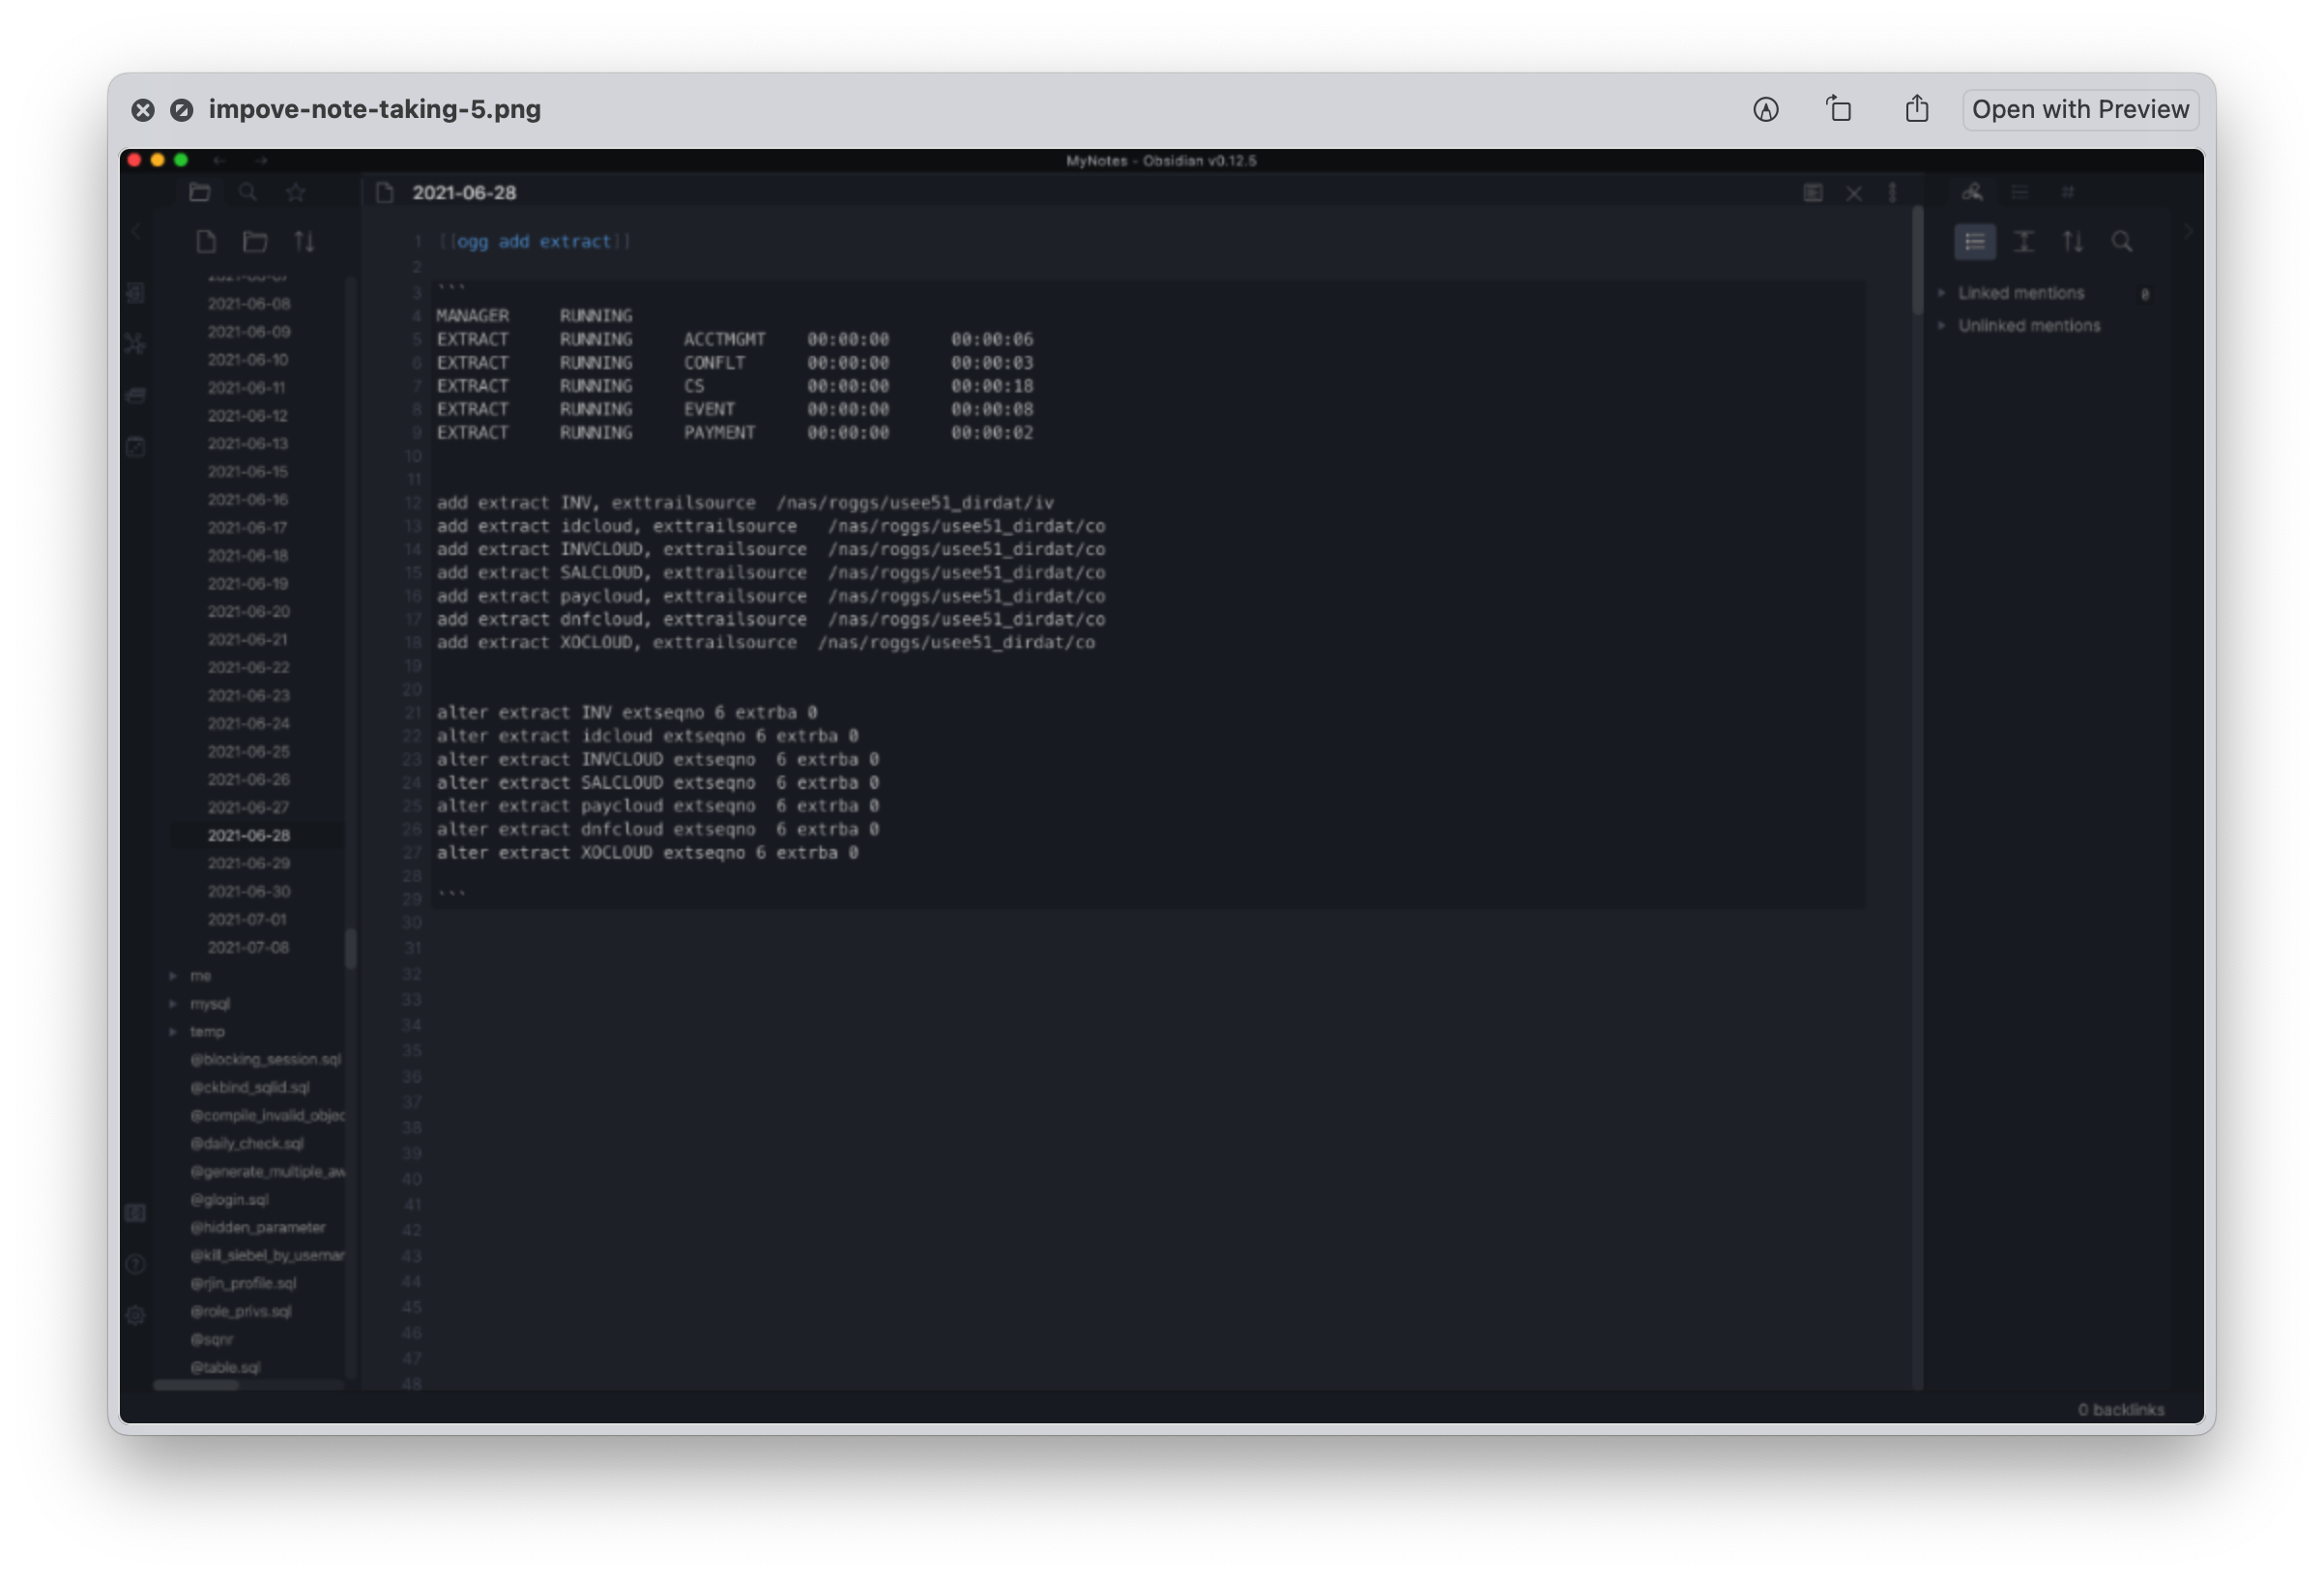This screenshot has width=2324, height=1578.
Task: Toggle show more context in backlinks
Action: [2024, 241]
